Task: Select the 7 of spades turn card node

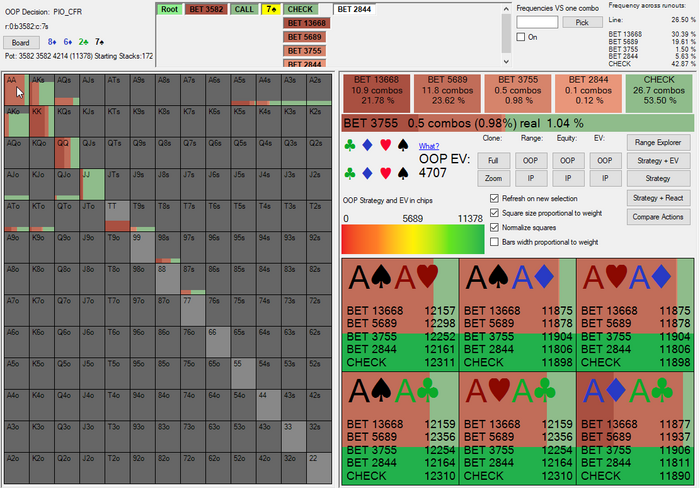Action: tap(271, 9)
